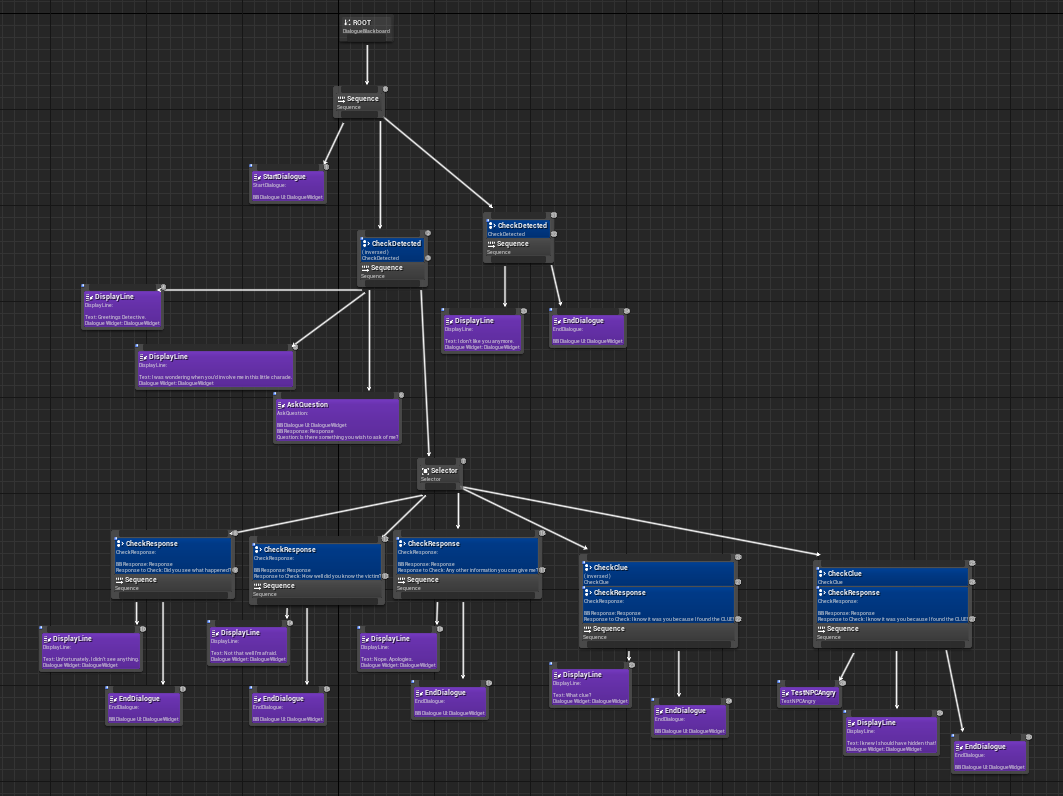The width and height of the screenshot is (1063, 796).
Task: Click the StartDialogue task icon
Action: [257, 177]
